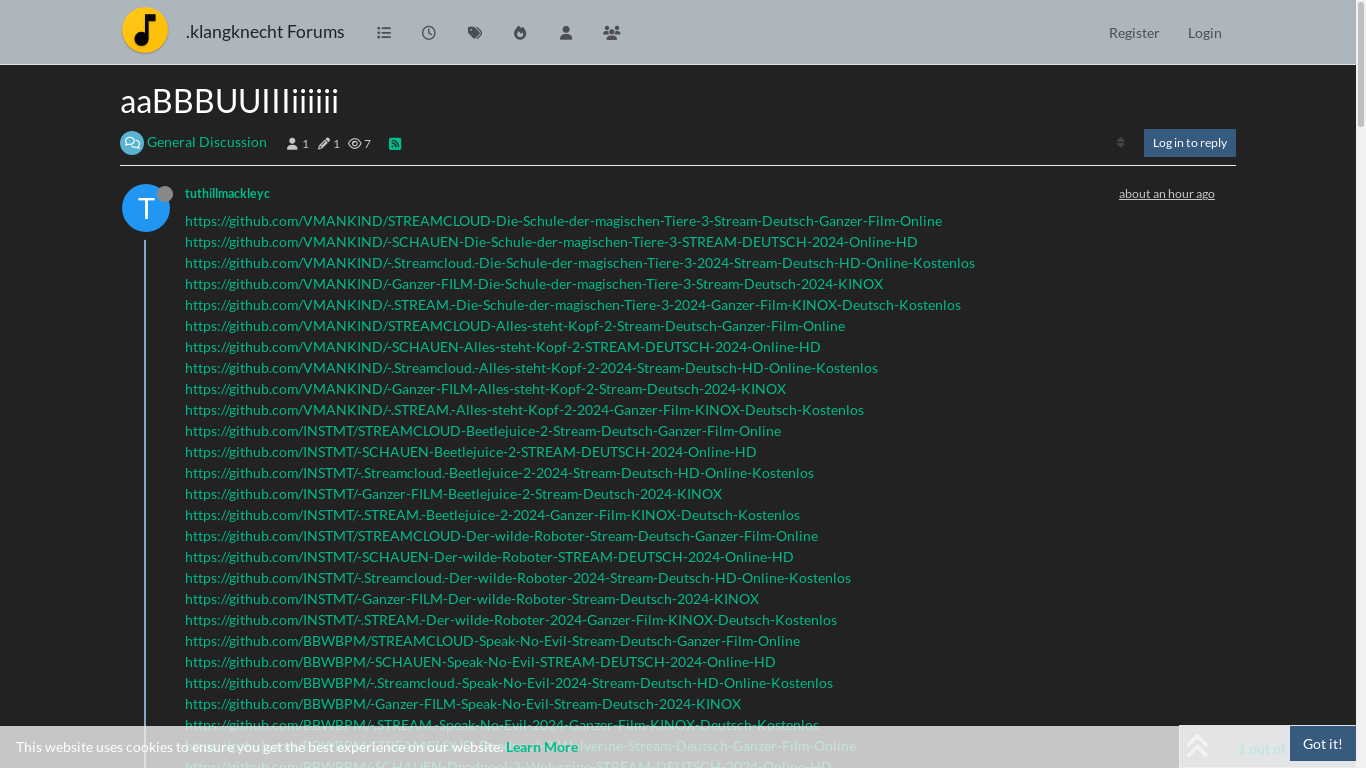Open the INSTMT STREAMCLOUD Der-wilde-Roboter link
The width and height of the screenshot is (1366, 768).
click(501, 536)
